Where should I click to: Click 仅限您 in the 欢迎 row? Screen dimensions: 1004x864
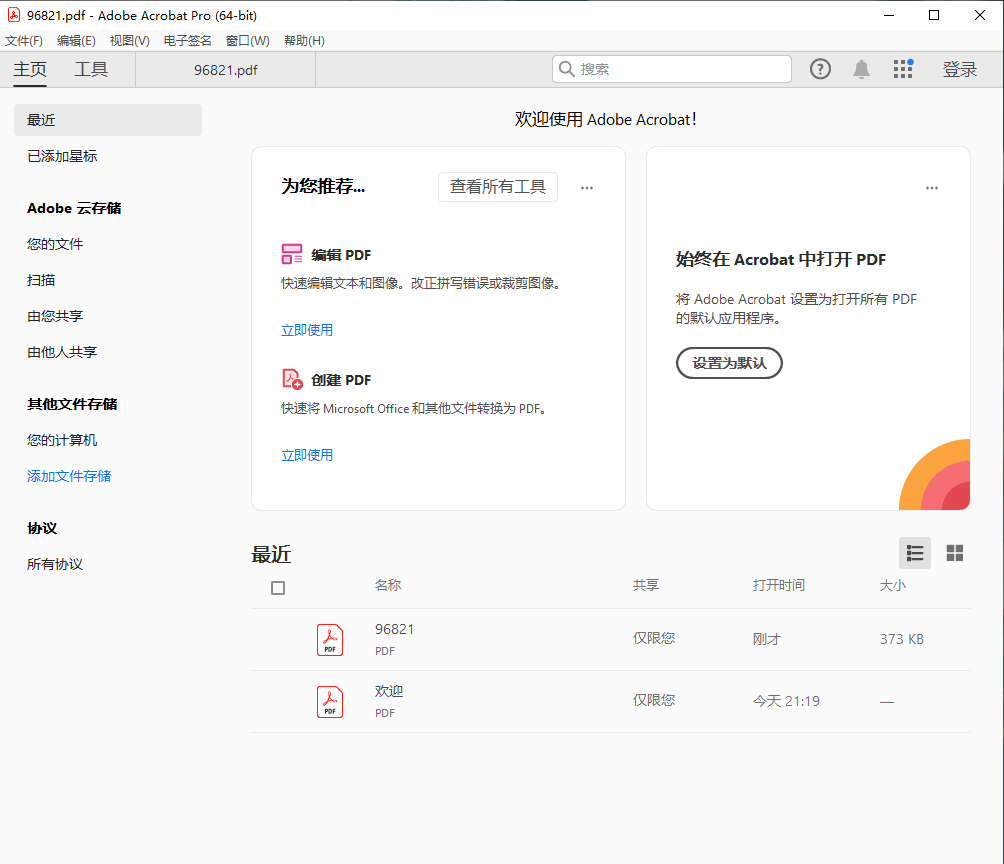coord(654,700)
